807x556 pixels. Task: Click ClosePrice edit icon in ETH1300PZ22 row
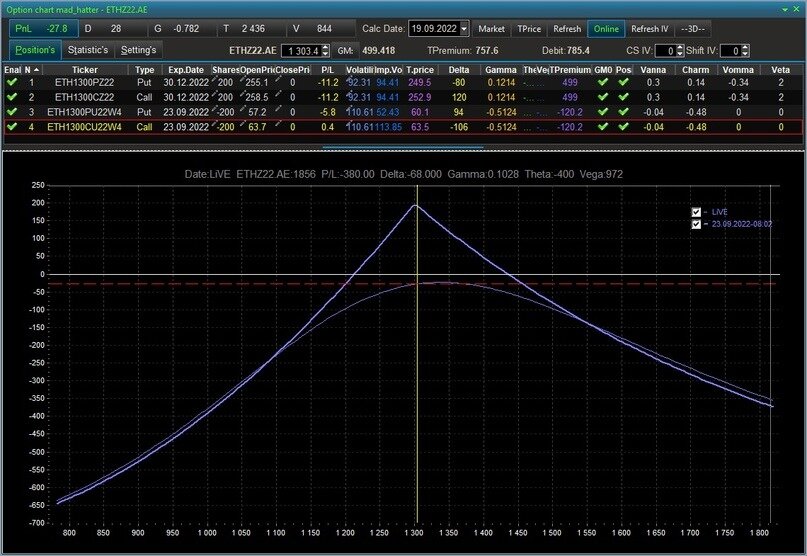pyautogui.click(x=278, y=79)
